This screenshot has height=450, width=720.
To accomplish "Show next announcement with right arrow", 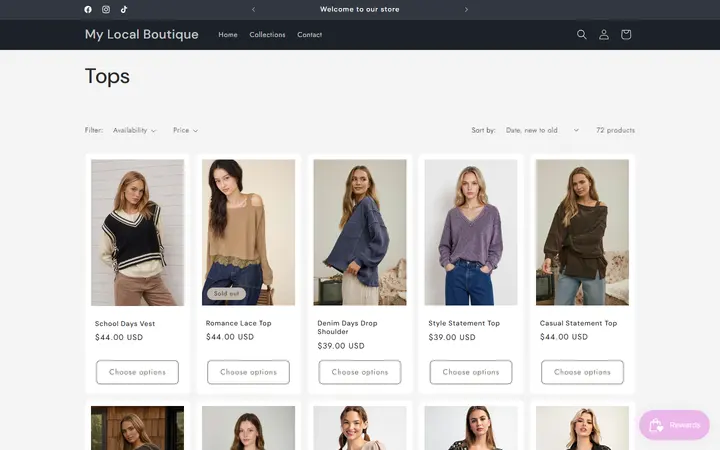I will point(466,9).
